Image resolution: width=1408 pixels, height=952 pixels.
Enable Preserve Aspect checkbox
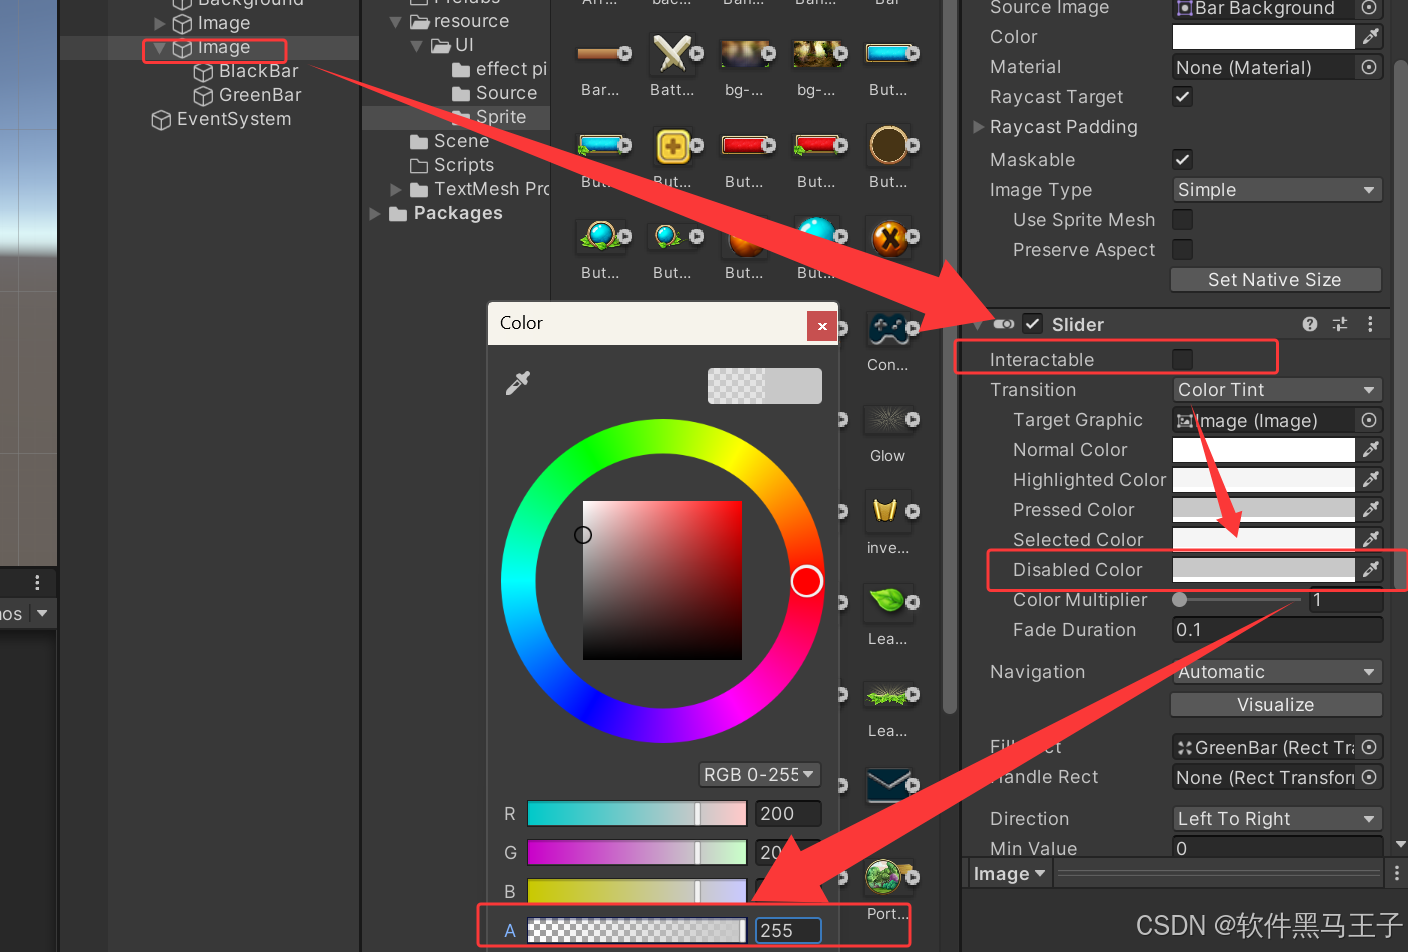click(1182, 250)
